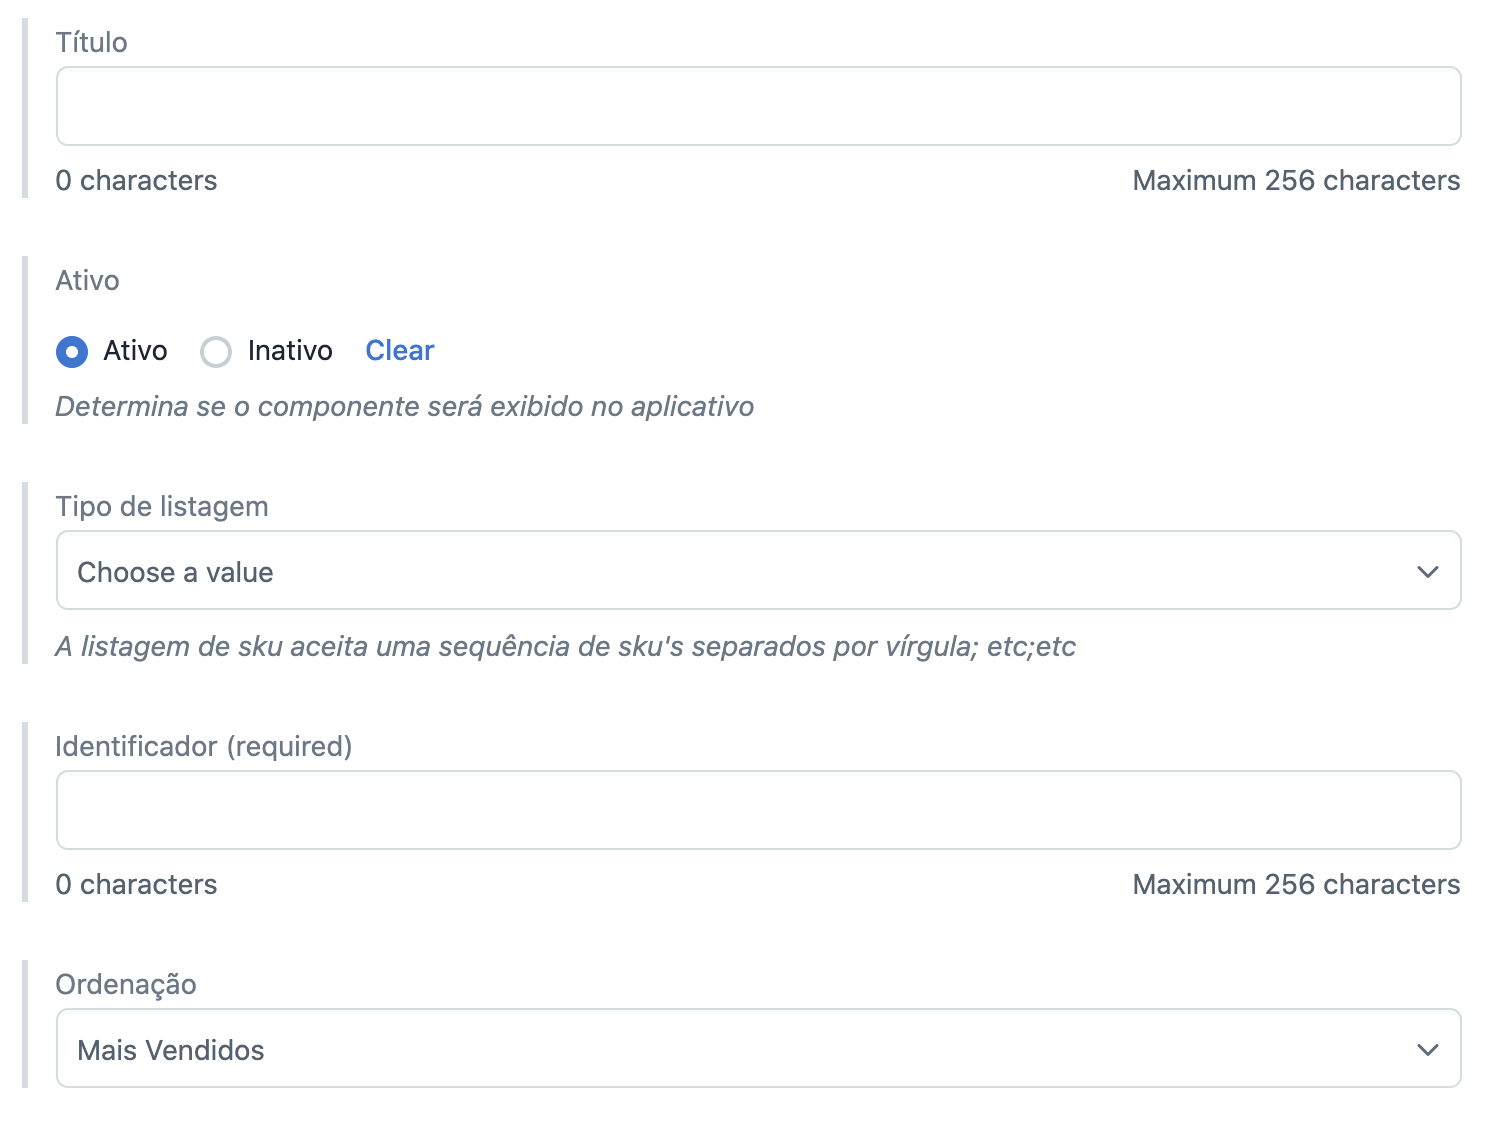Click the character counter below Identificador
The width and height of the screenshot is (1498, 1128).
click(x=136, y=885)
